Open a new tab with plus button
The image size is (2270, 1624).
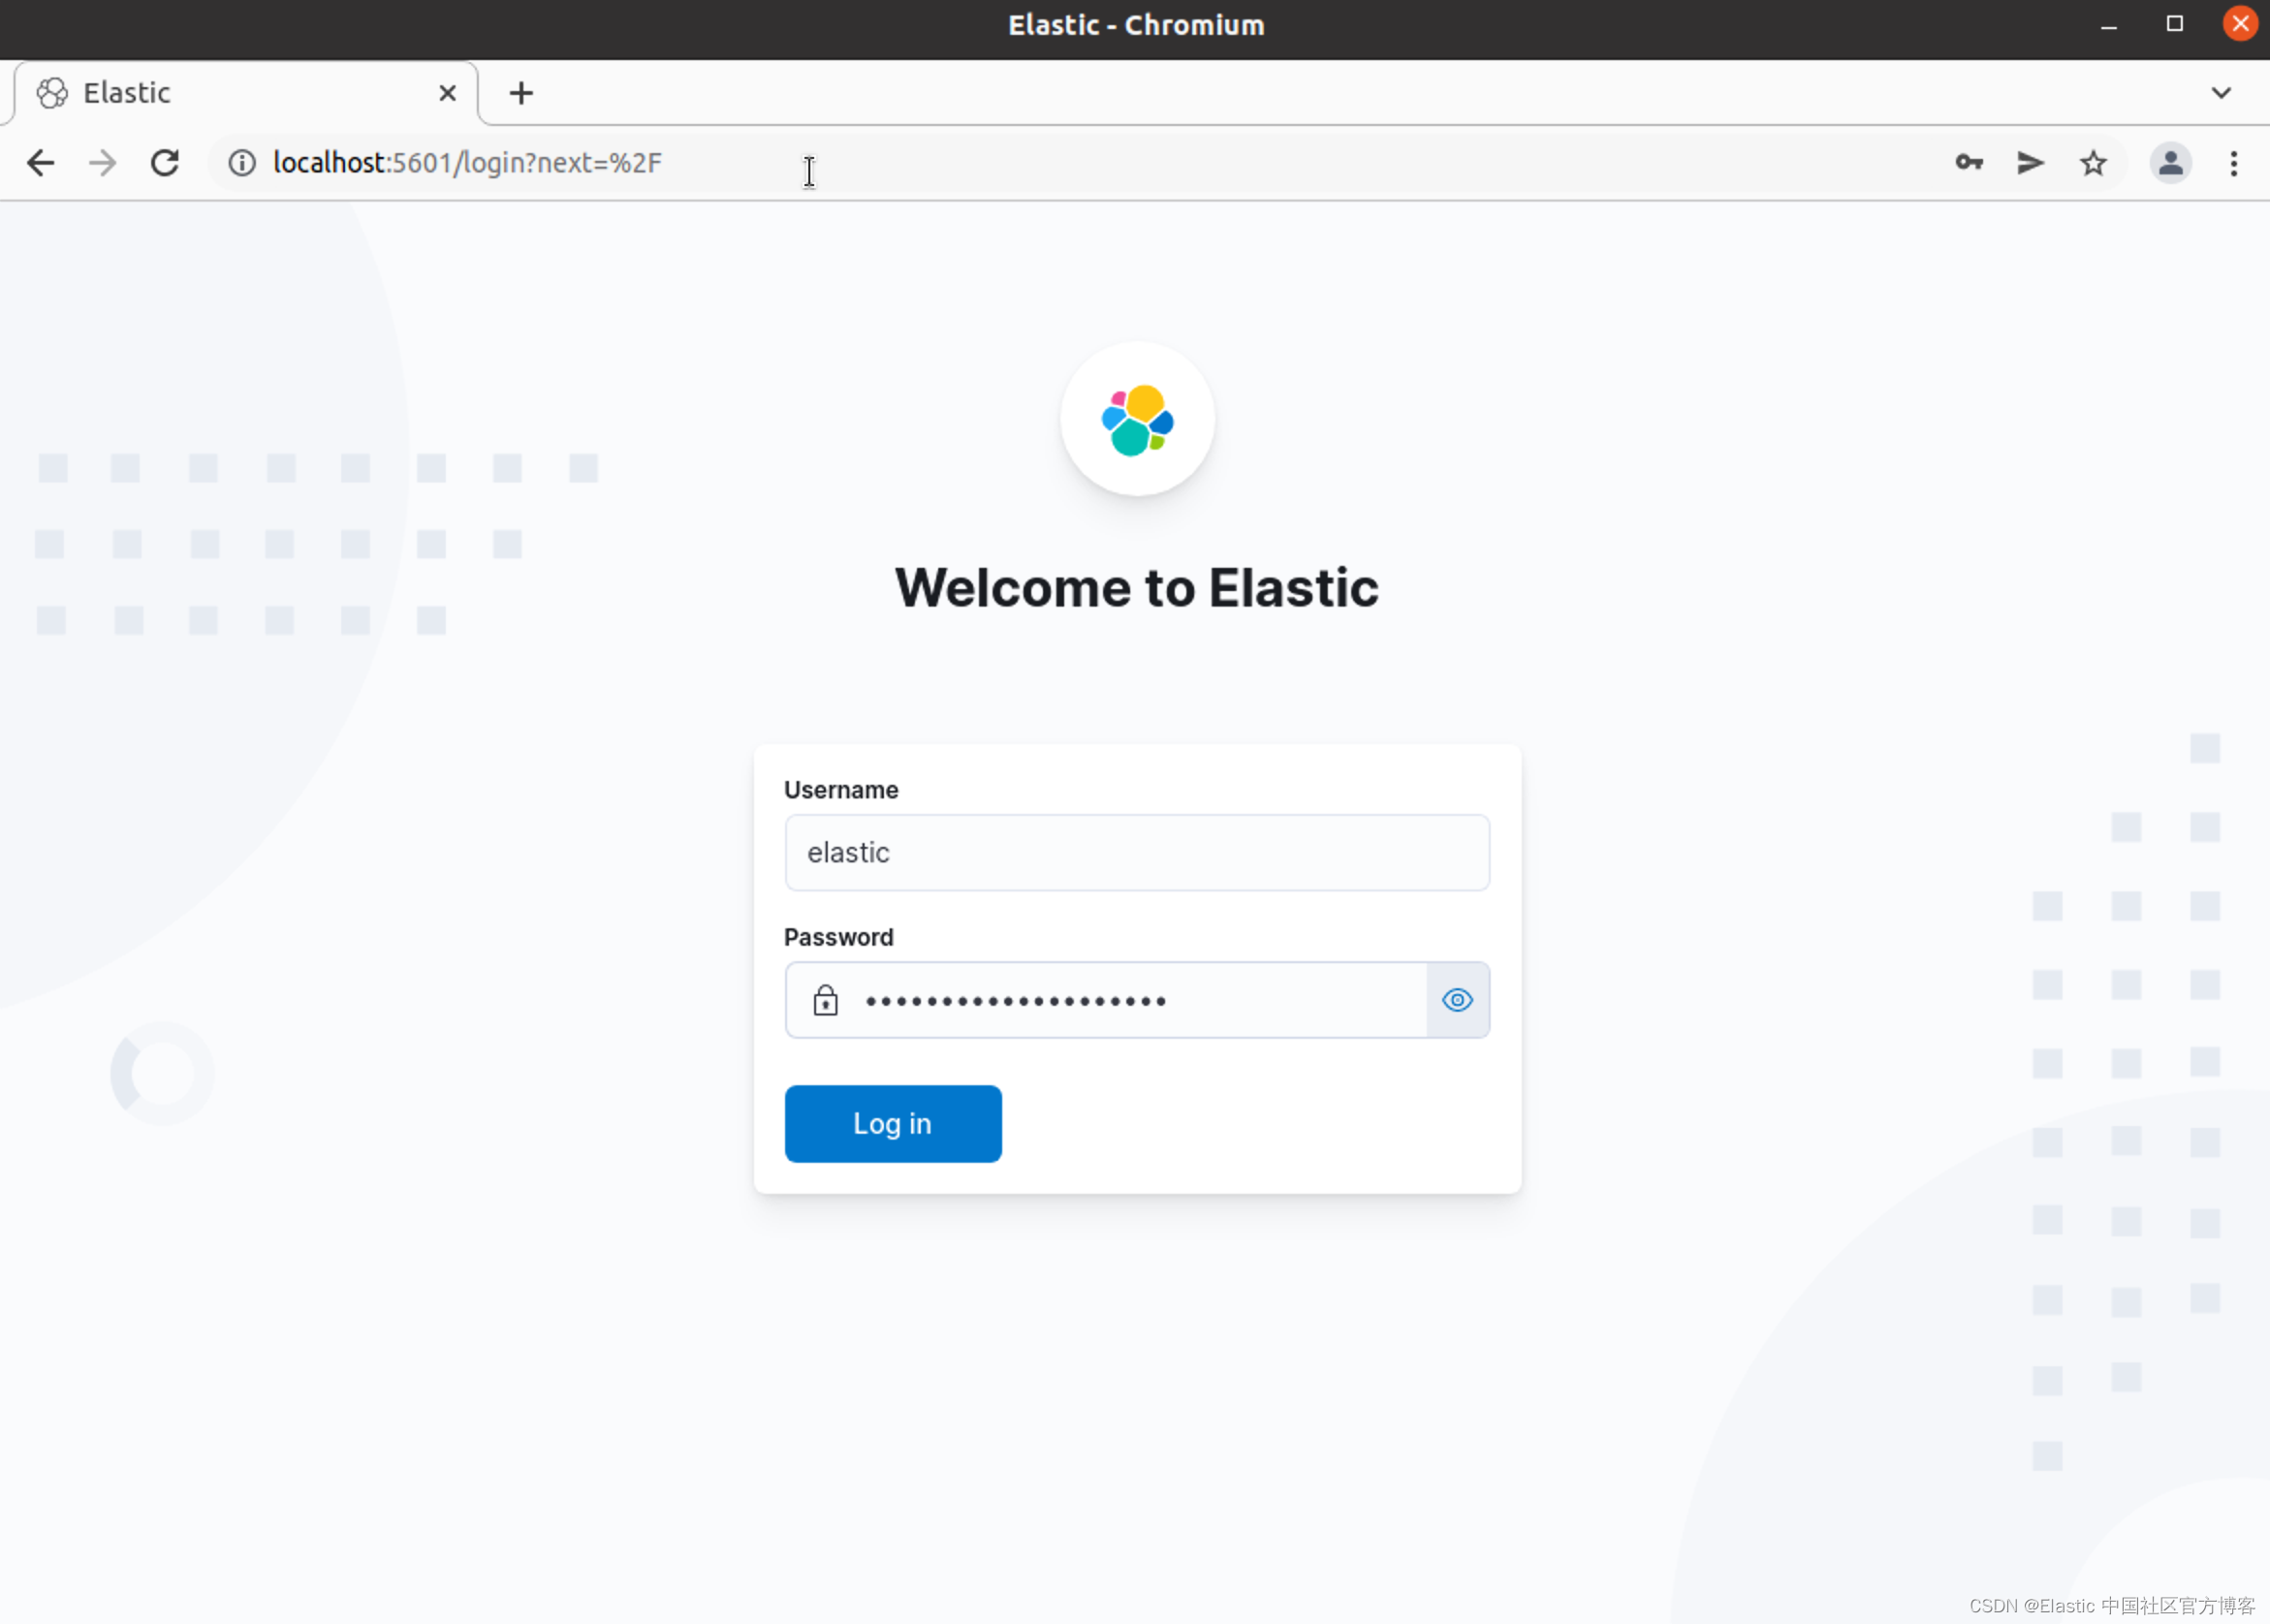521,93
